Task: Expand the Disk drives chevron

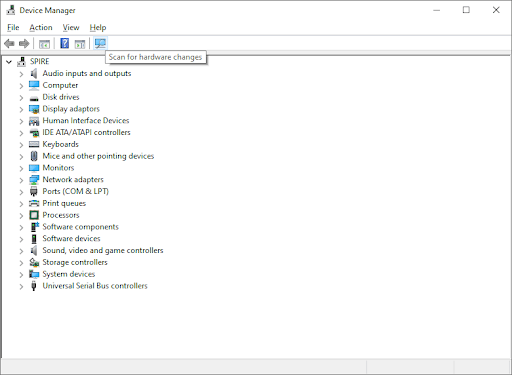Action: pos(21,97)
